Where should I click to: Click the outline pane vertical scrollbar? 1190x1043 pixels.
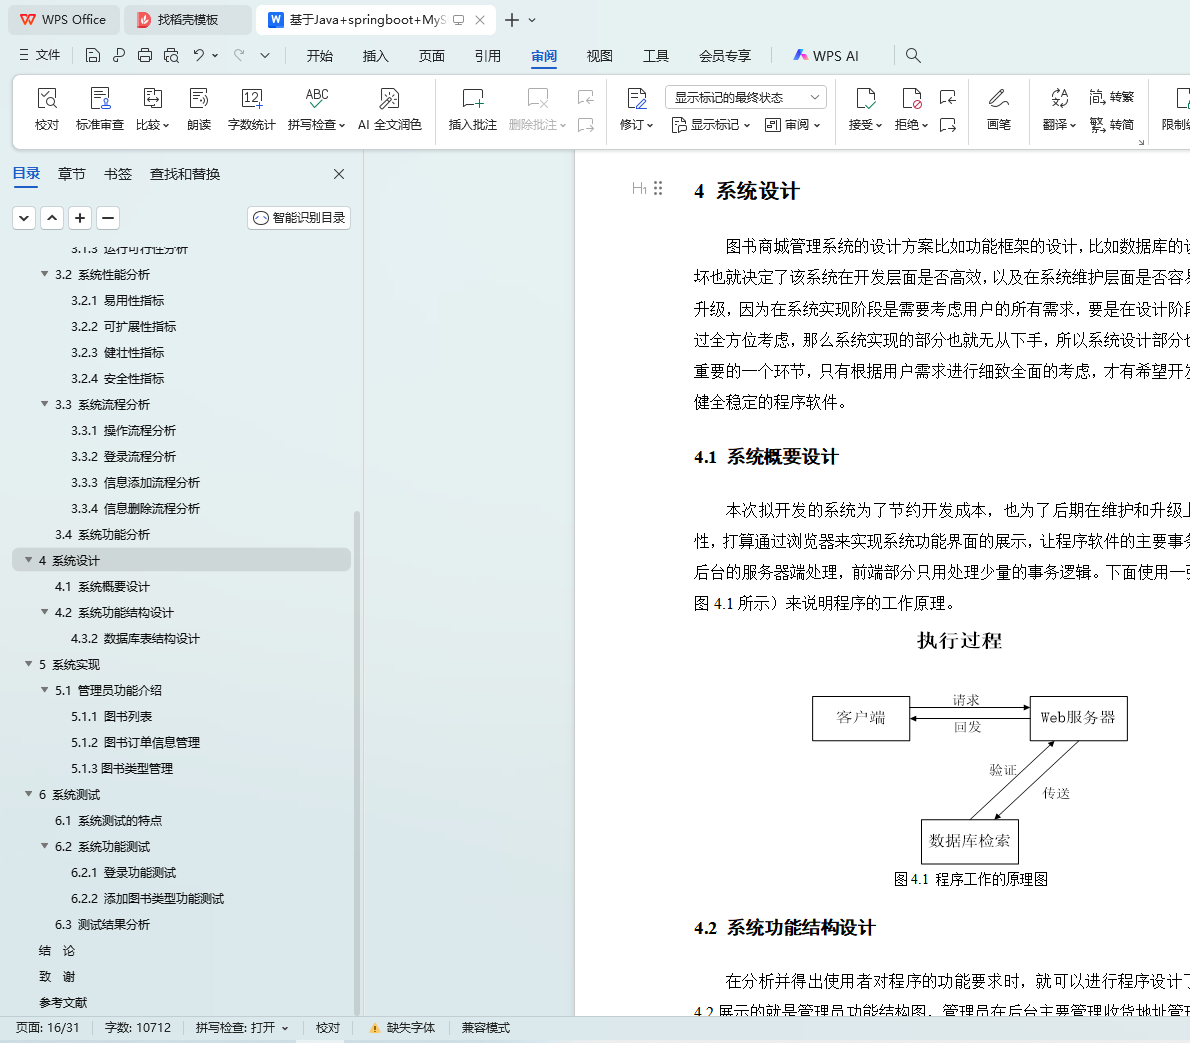click(x=356, y=762)
